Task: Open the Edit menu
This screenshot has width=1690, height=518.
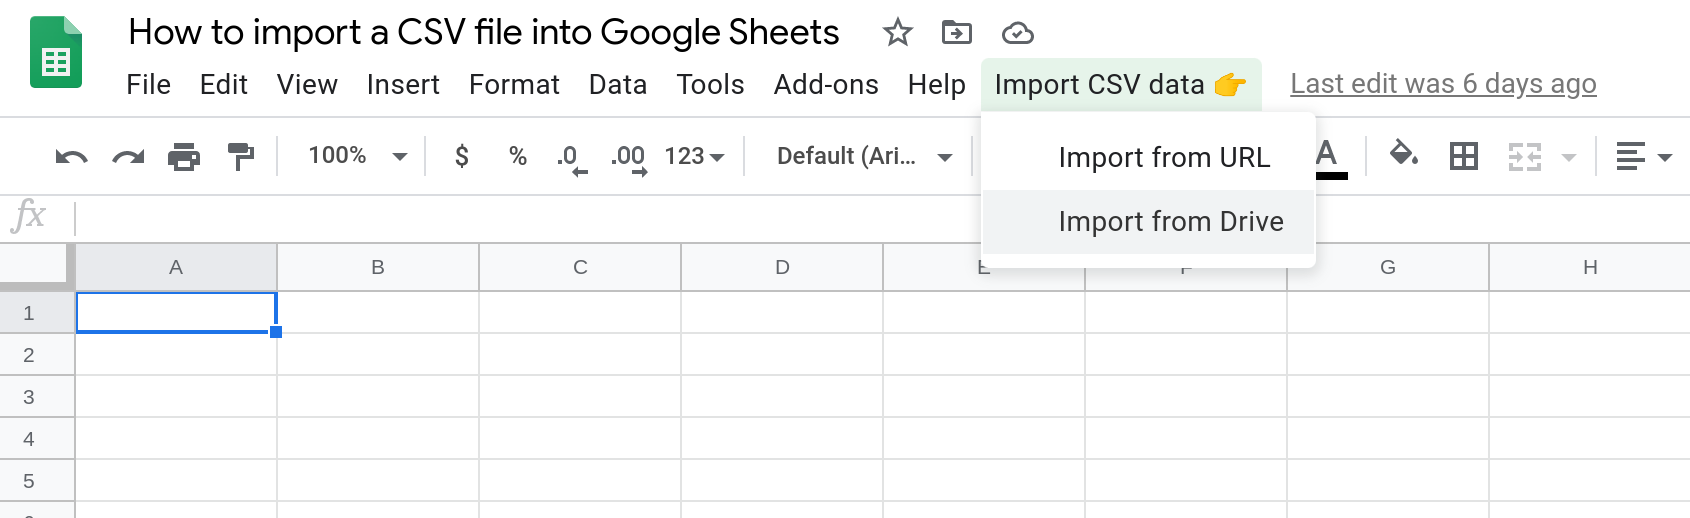Action: [223, 85]
